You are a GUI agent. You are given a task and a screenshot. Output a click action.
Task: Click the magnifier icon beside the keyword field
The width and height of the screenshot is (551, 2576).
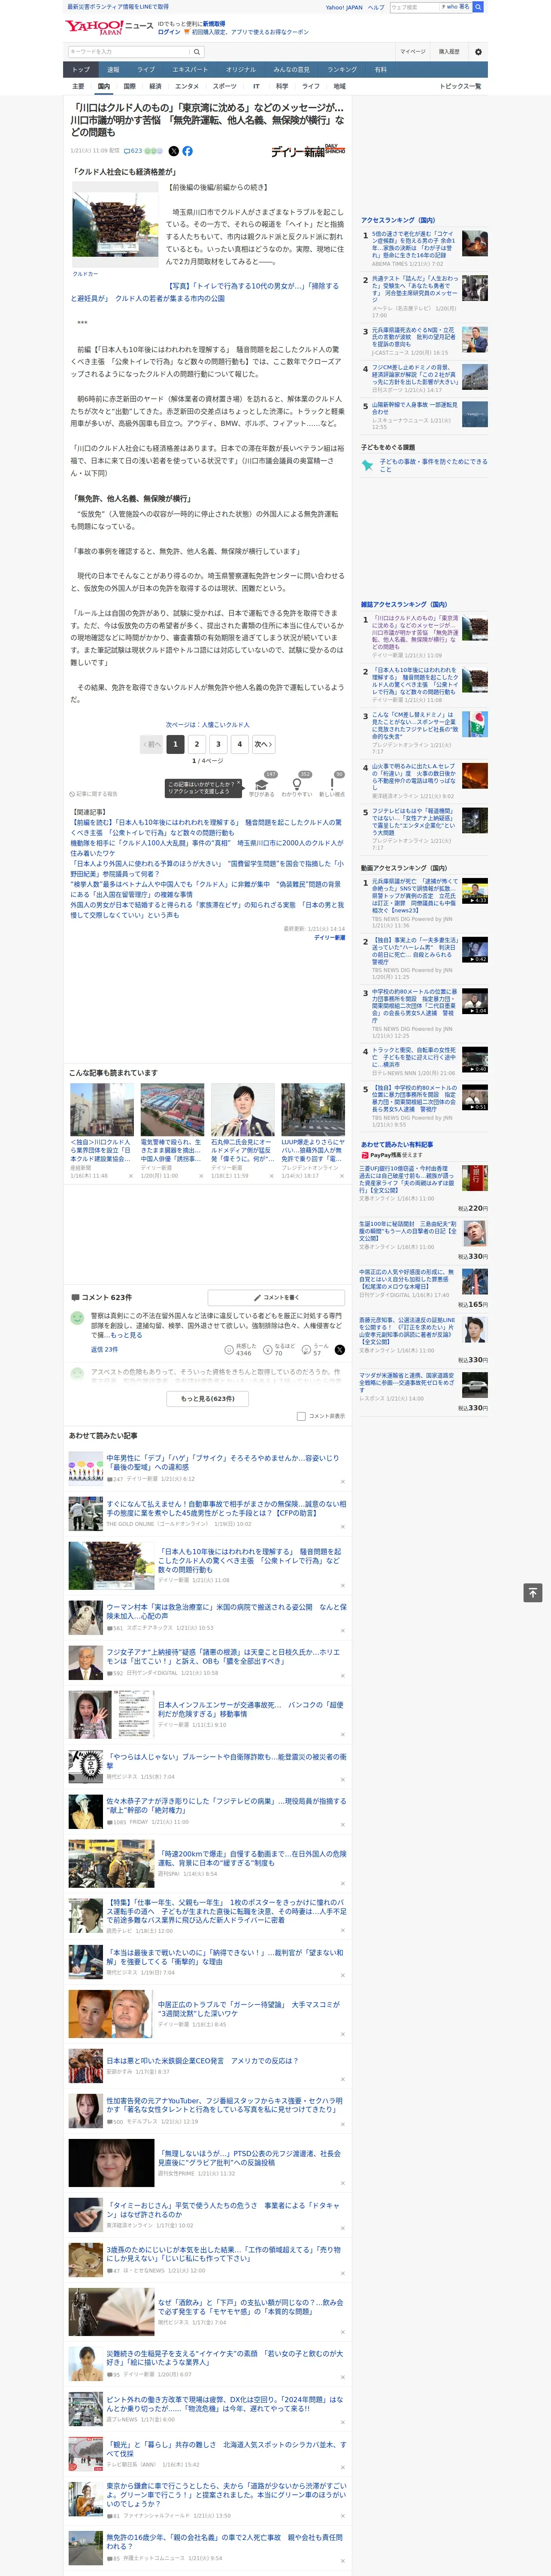coord(197,52)
